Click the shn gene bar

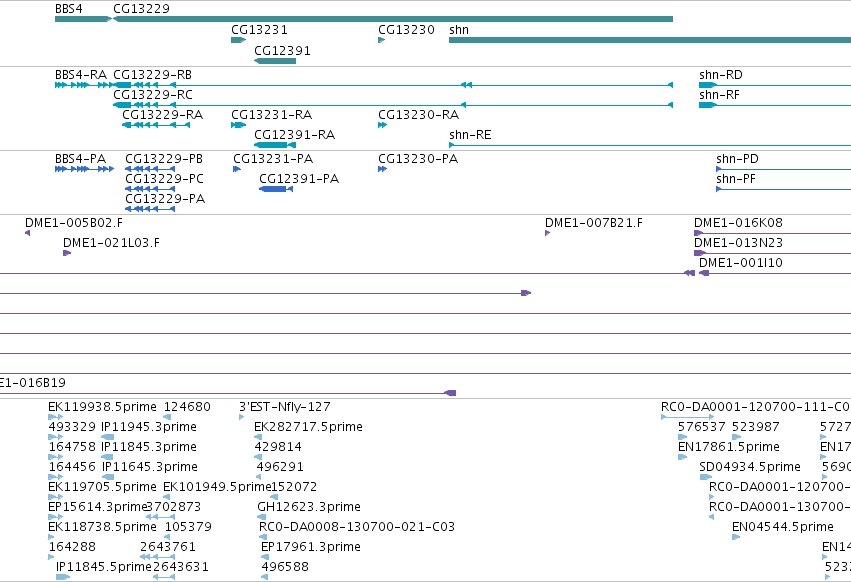point(650,40)
